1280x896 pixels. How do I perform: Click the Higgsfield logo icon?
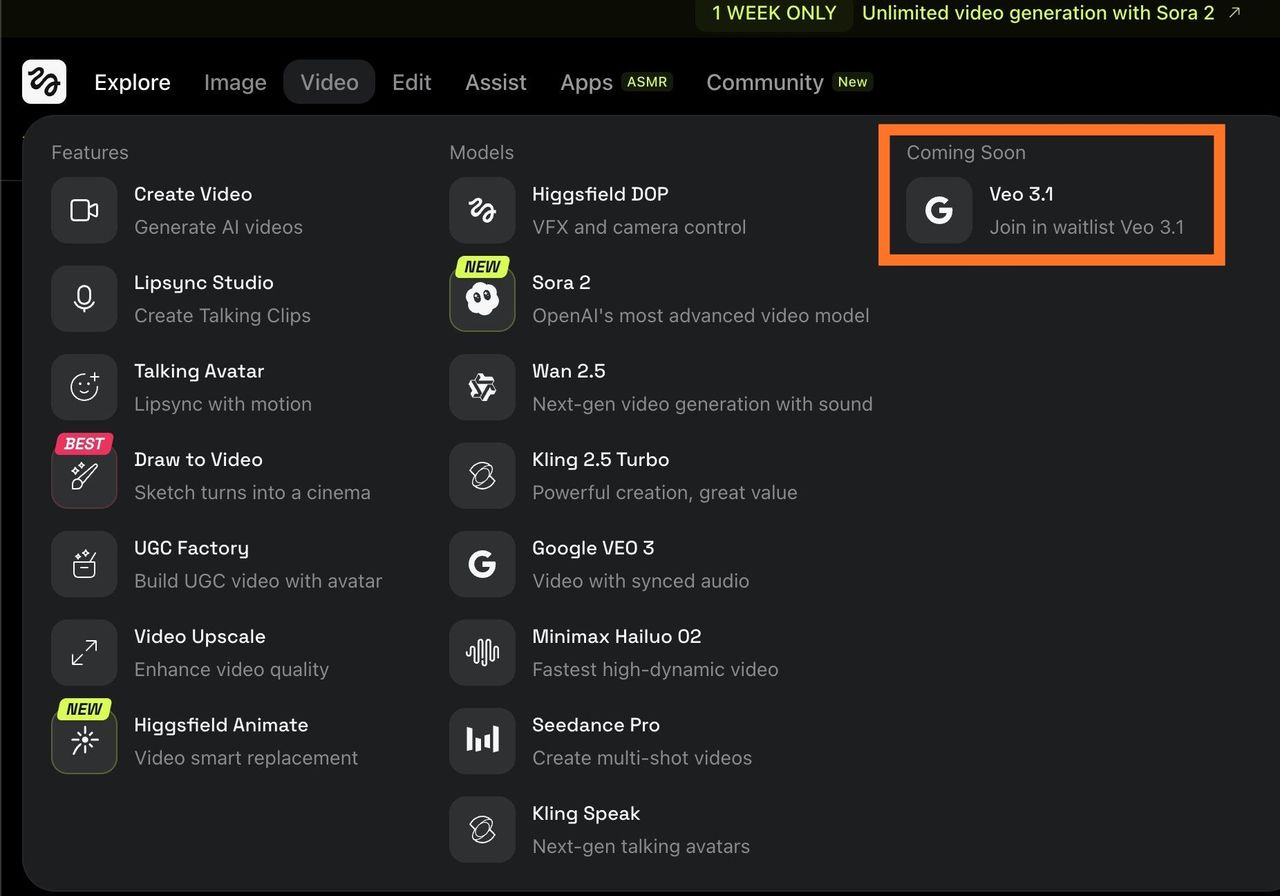[44, 82]
